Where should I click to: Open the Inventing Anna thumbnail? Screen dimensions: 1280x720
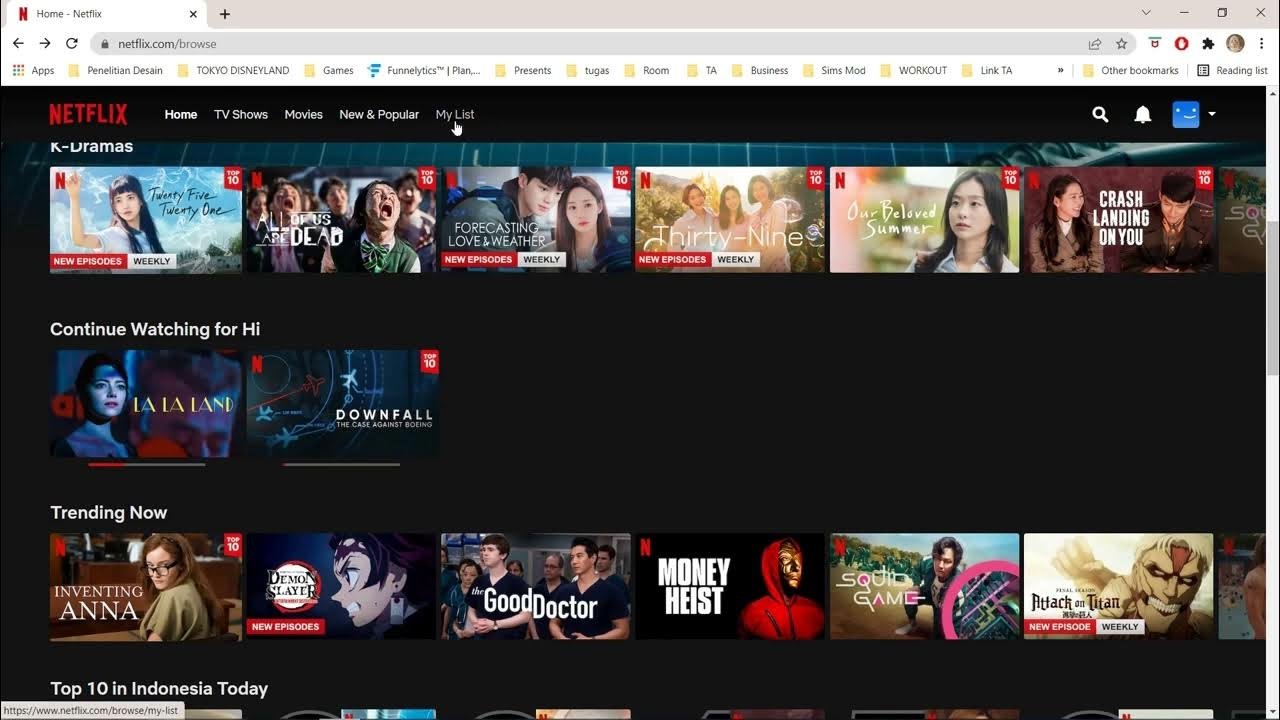tap(146, 587)
